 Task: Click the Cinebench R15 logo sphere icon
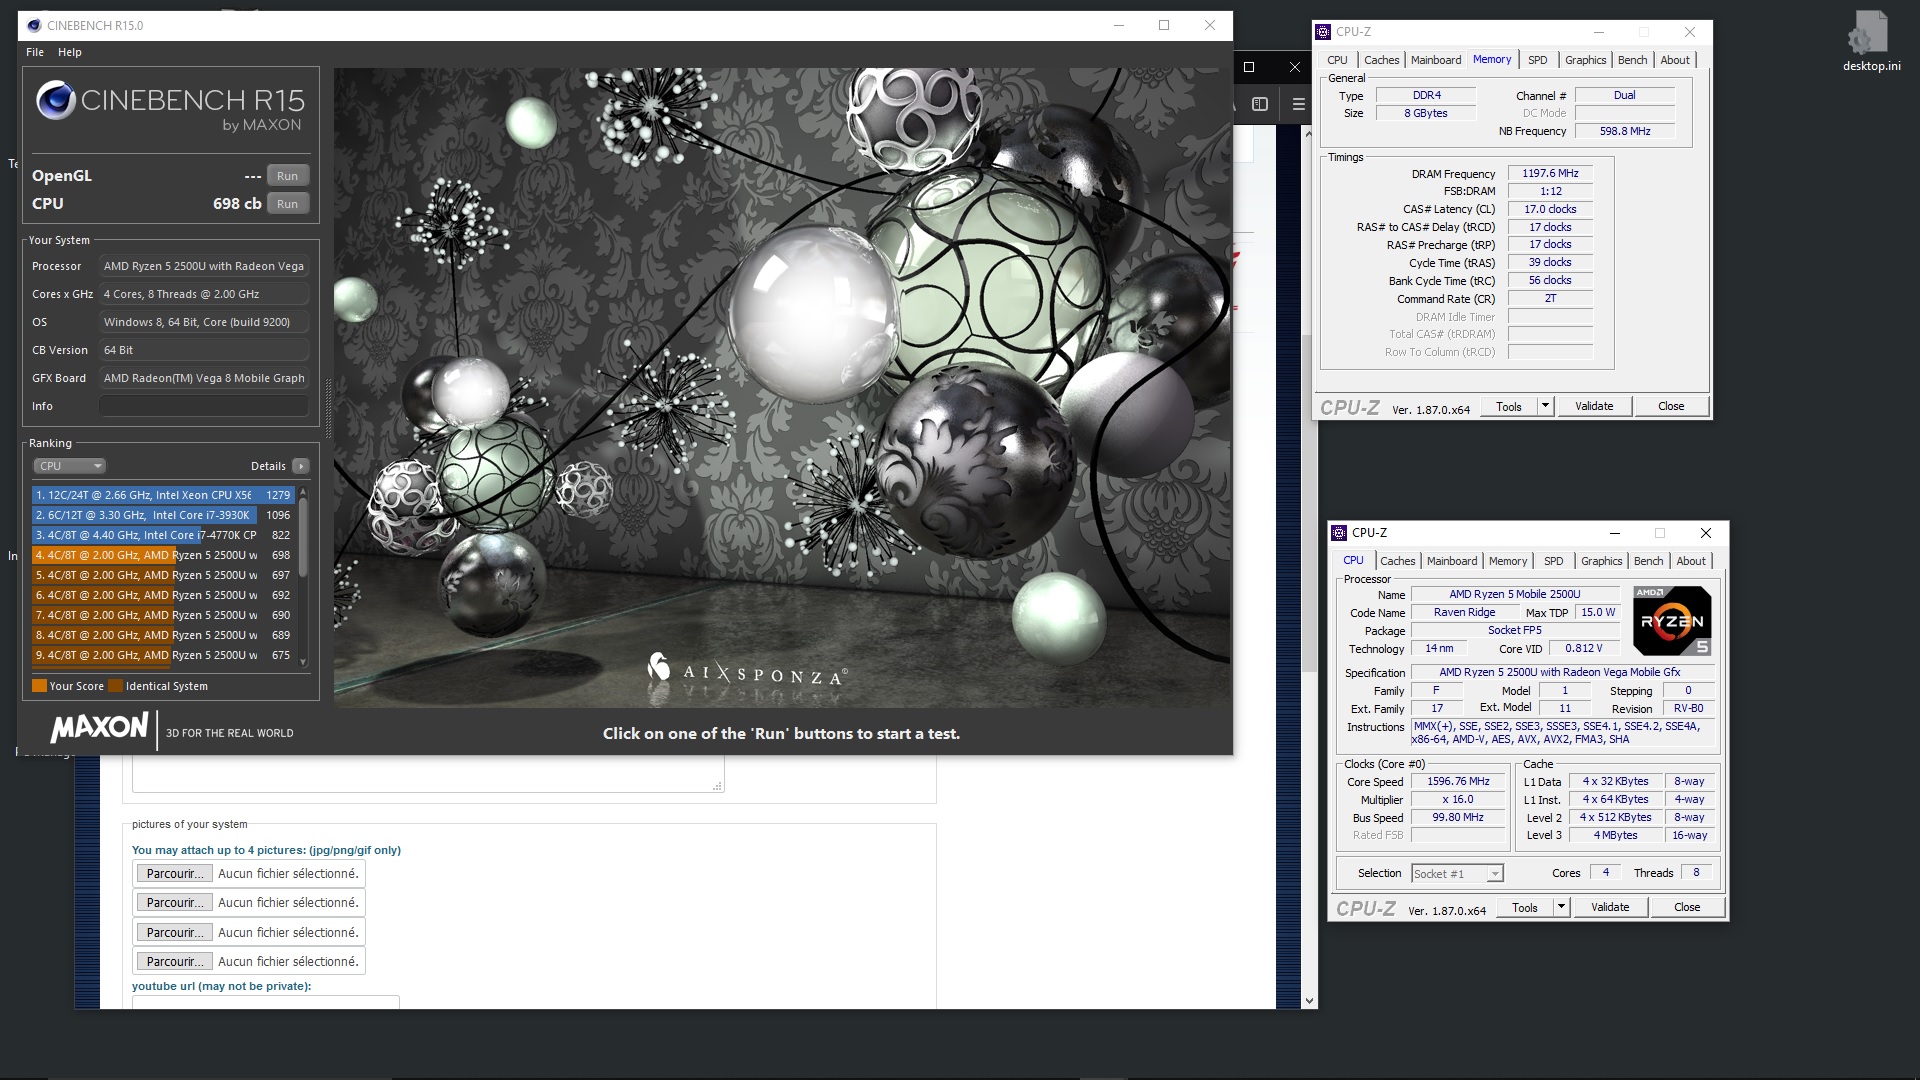[56, 101]
